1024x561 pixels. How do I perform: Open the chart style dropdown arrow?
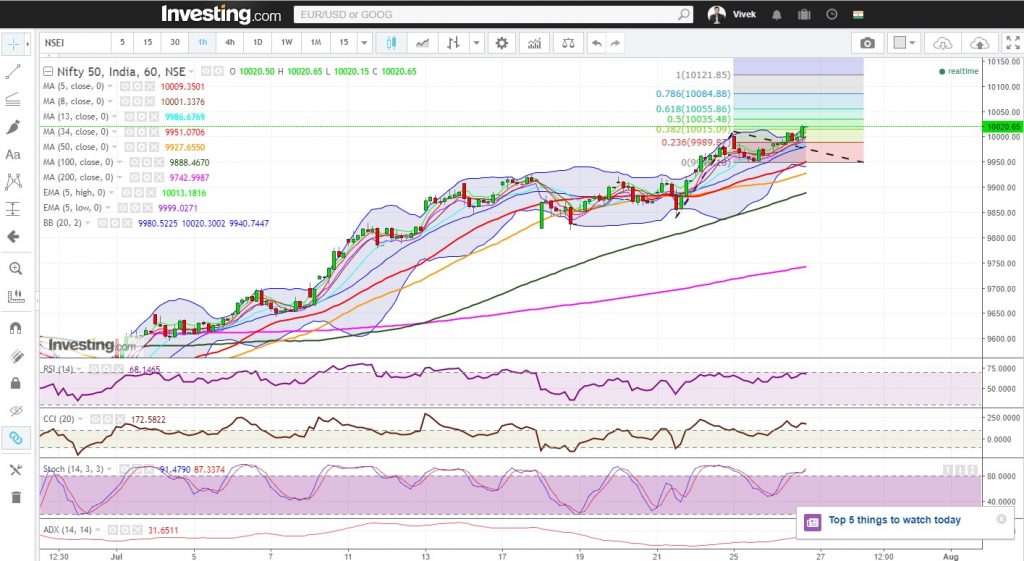[477, 43]
